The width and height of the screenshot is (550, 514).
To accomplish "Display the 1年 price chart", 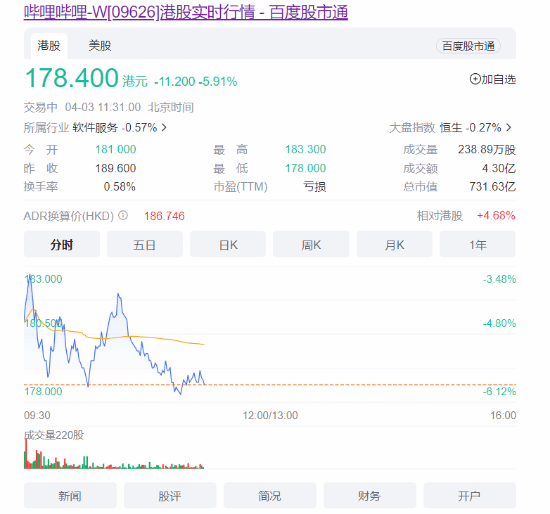I will coord(478,244).
